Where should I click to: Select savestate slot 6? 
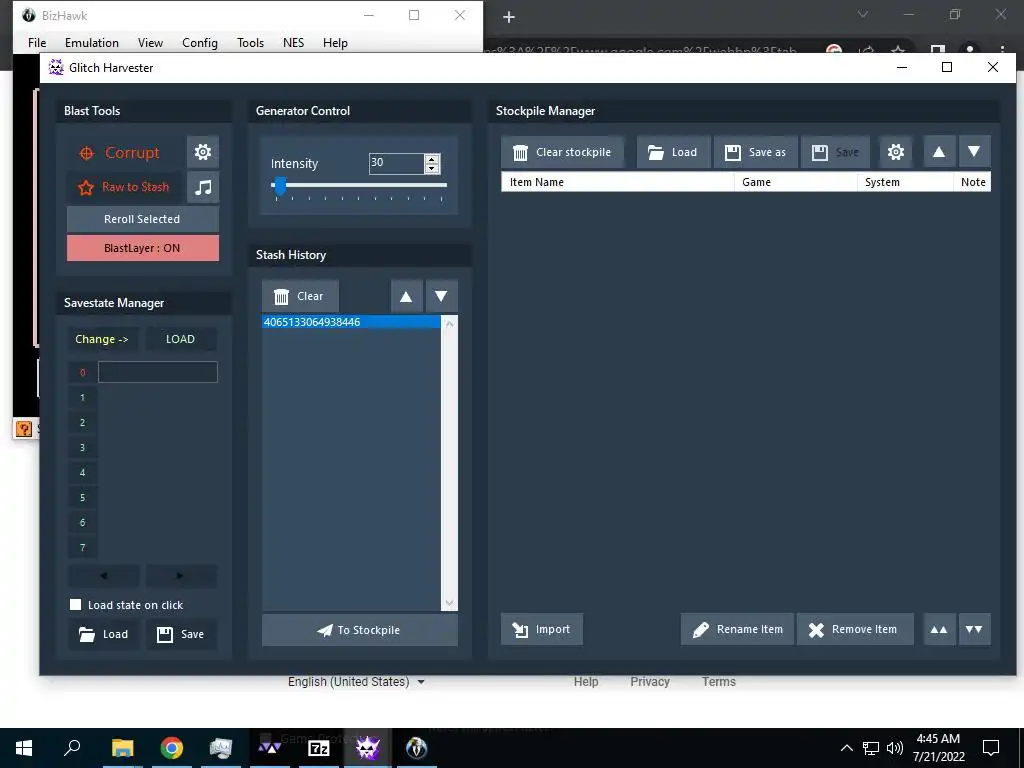pos(82,522)
